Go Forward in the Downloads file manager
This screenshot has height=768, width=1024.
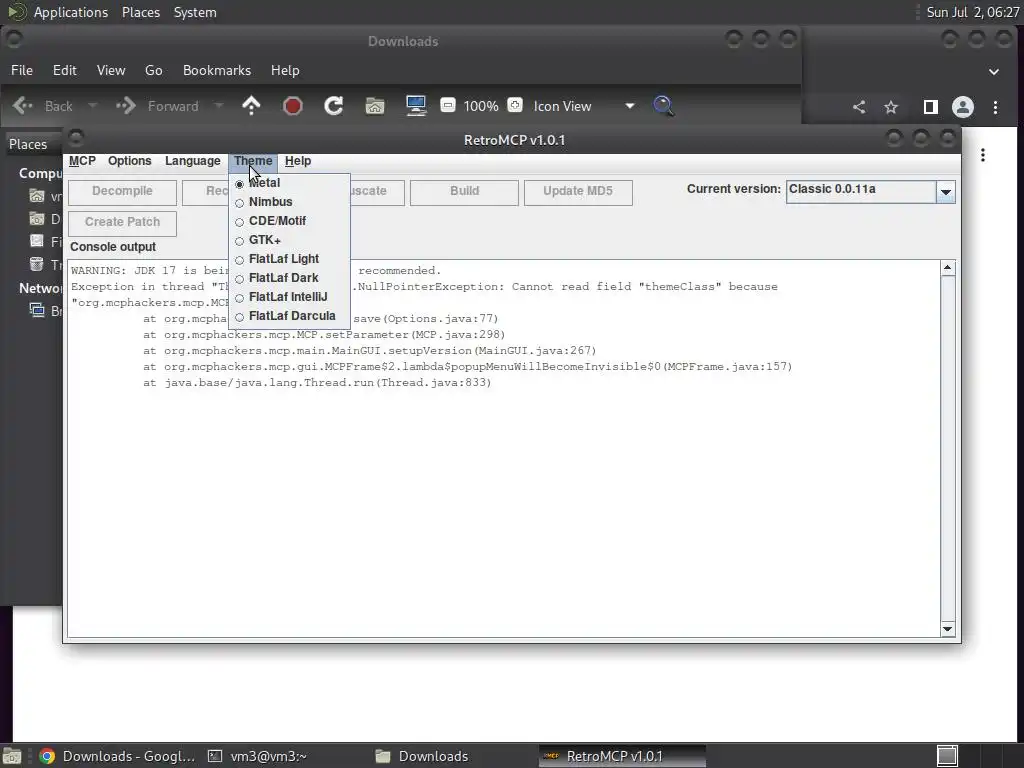click(x=157, y=106)
